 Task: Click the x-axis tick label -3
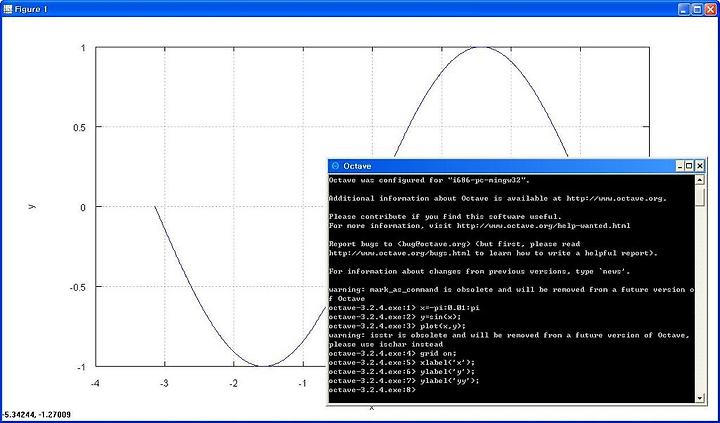(x=164, y=384)
